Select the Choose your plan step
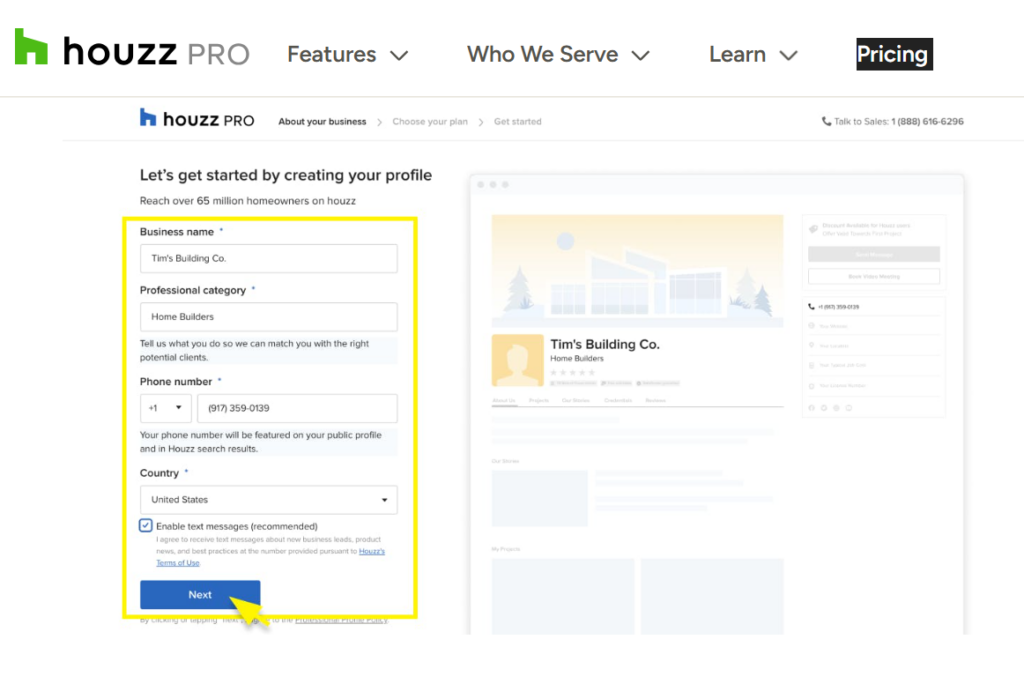Image resolution: width=1024 pixels, height=684 pixels. point(430,122)
